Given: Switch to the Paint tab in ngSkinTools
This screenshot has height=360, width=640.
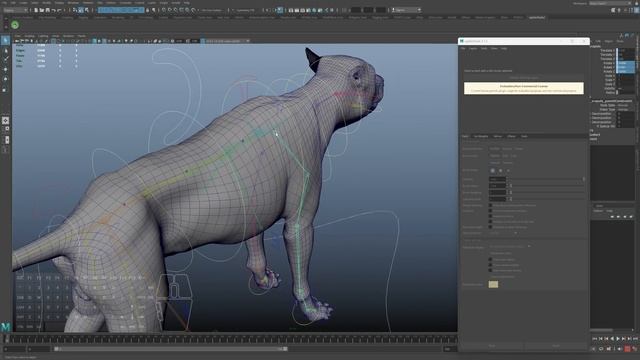Looking at the screenshot, I should (465, 136).
